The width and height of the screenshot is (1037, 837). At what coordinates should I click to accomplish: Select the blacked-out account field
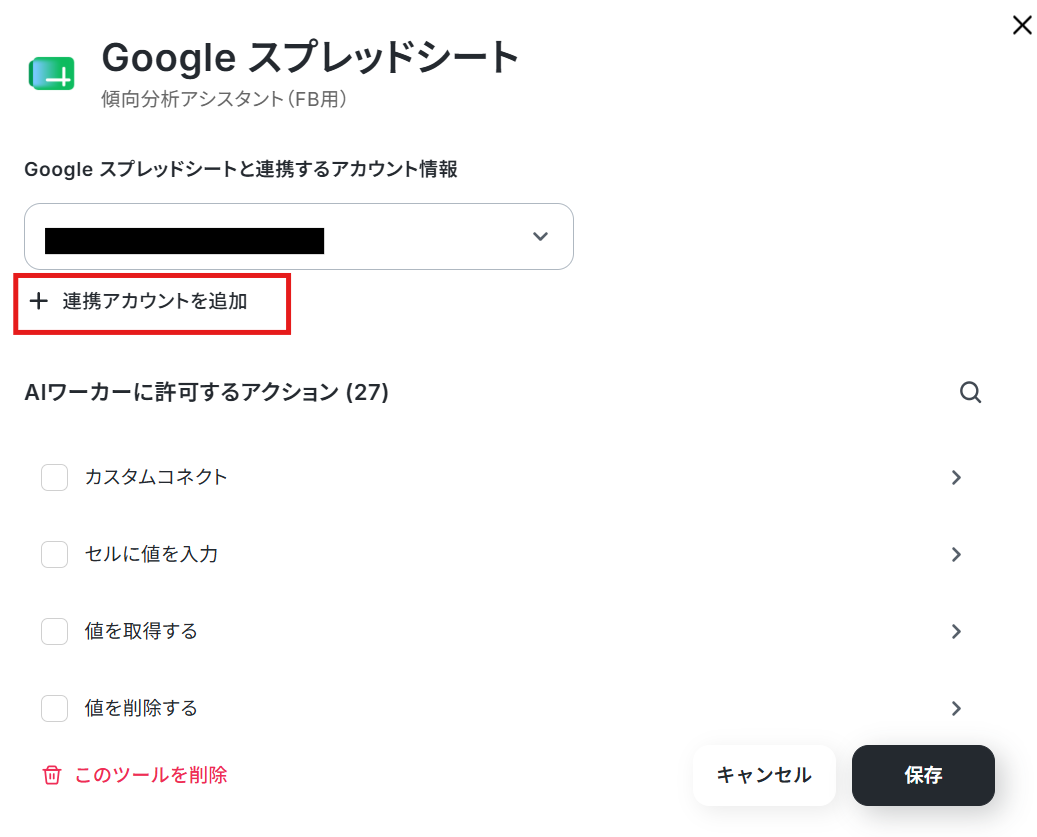299,237
